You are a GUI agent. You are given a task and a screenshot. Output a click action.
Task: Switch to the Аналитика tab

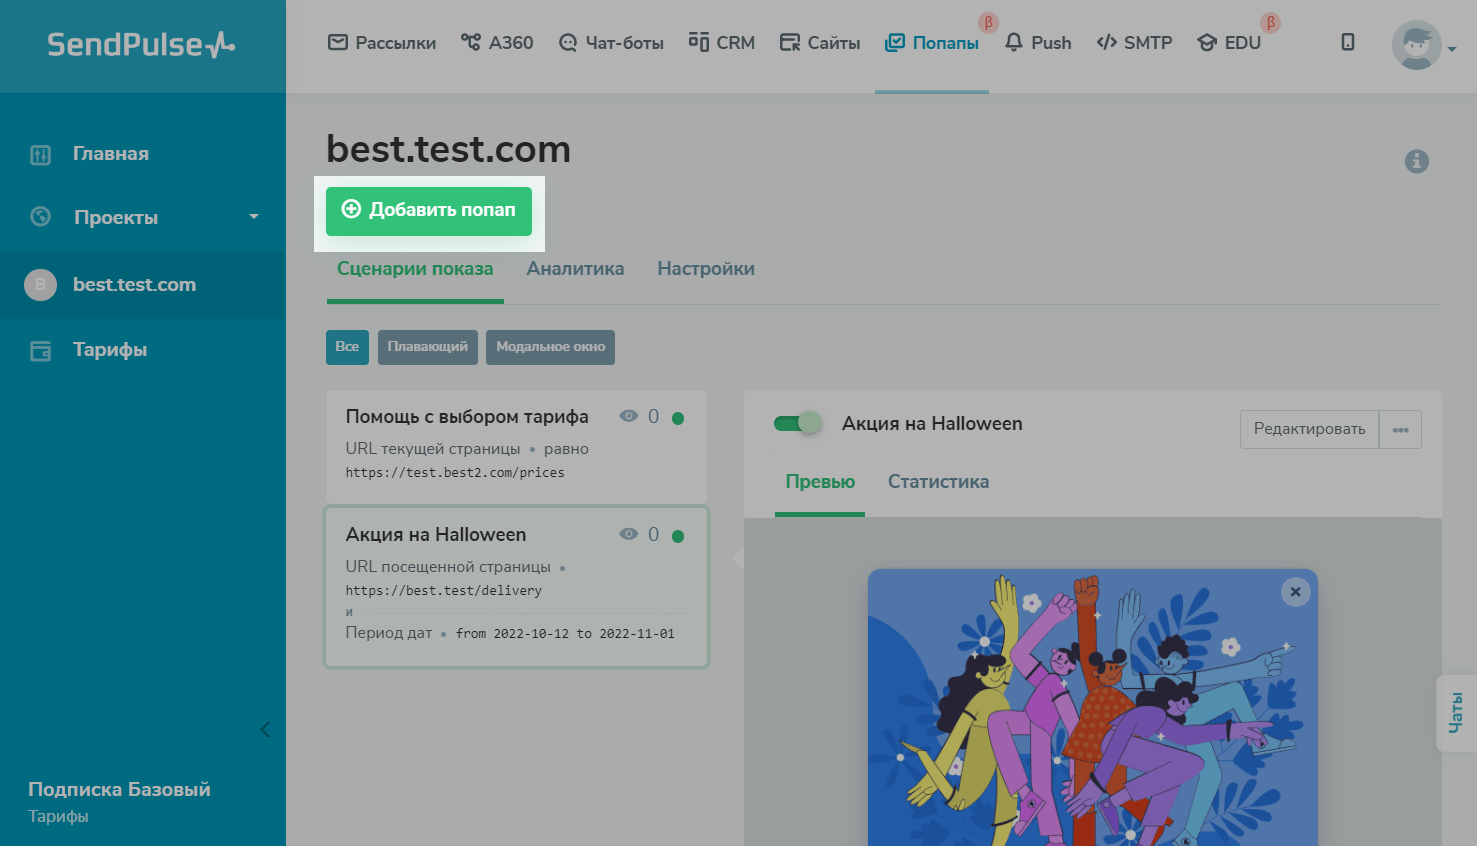point(575,269)
